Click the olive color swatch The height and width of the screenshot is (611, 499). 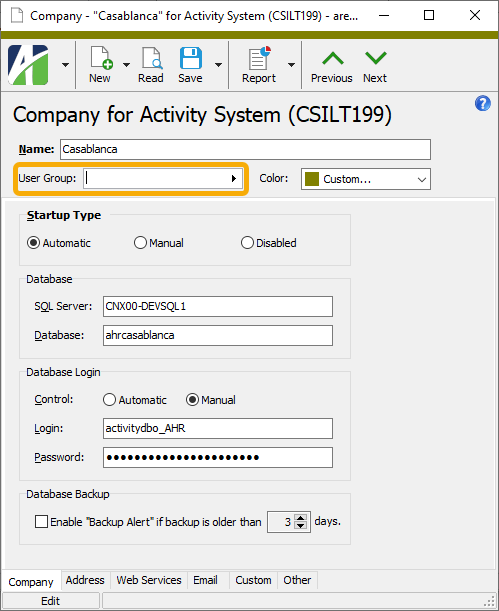[312, 179]
